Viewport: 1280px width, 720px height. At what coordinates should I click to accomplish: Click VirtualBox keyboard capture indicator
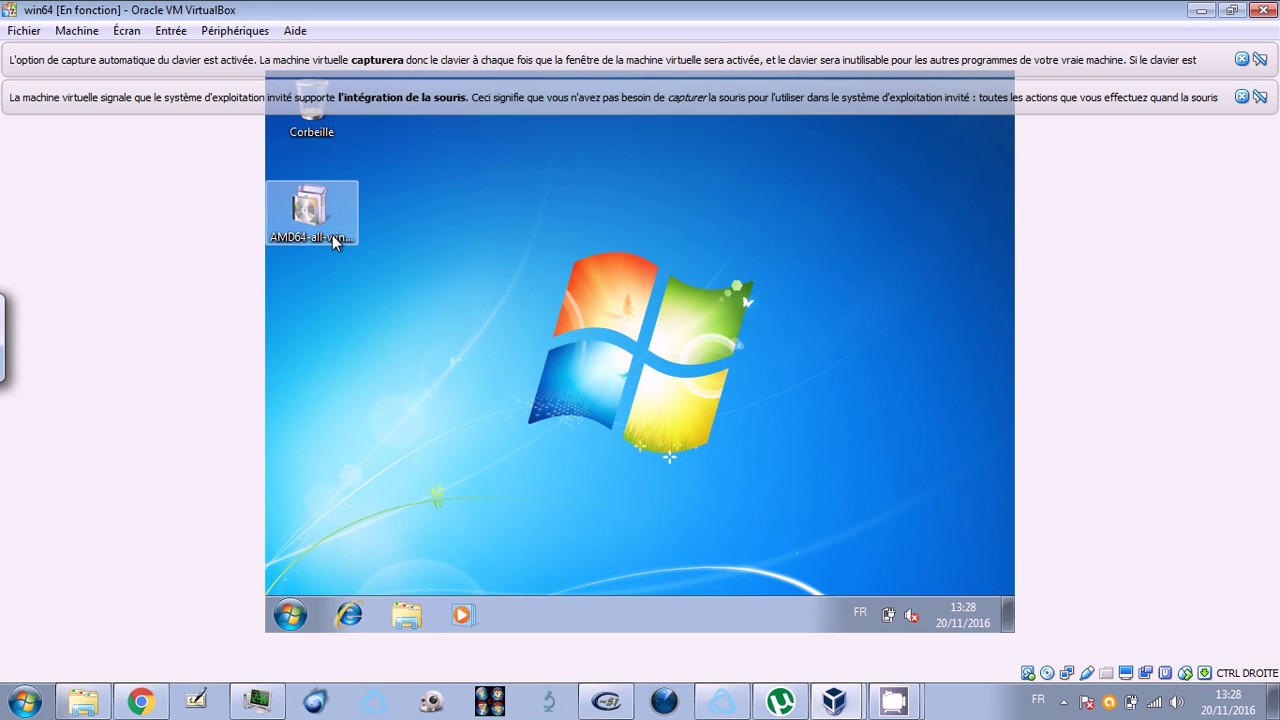point(1205,673)
